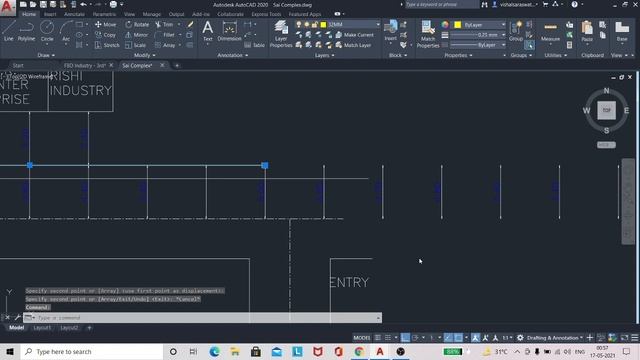Screen dimensions: 640x360
Task: Click the TOP face of ViewCube
Action: pyautogui.click(x=607, y=110)
